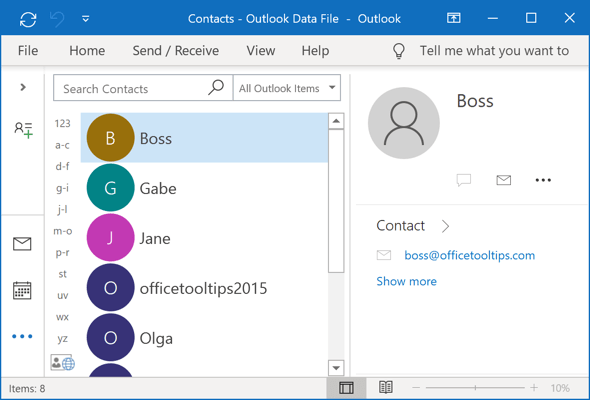Click the instant message icon for Boss

coord(464,180)
